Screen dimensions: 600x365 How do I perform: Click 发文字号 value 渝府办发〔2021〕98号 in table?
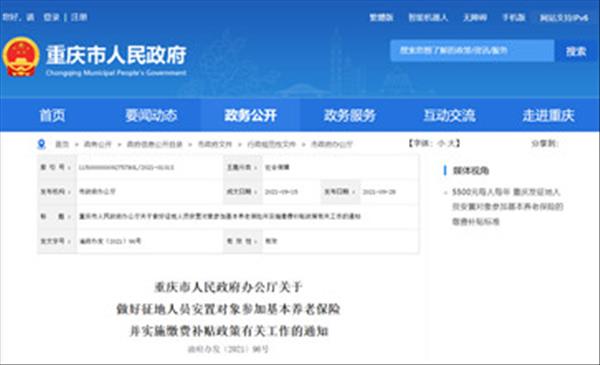click(x=110, y=241)
